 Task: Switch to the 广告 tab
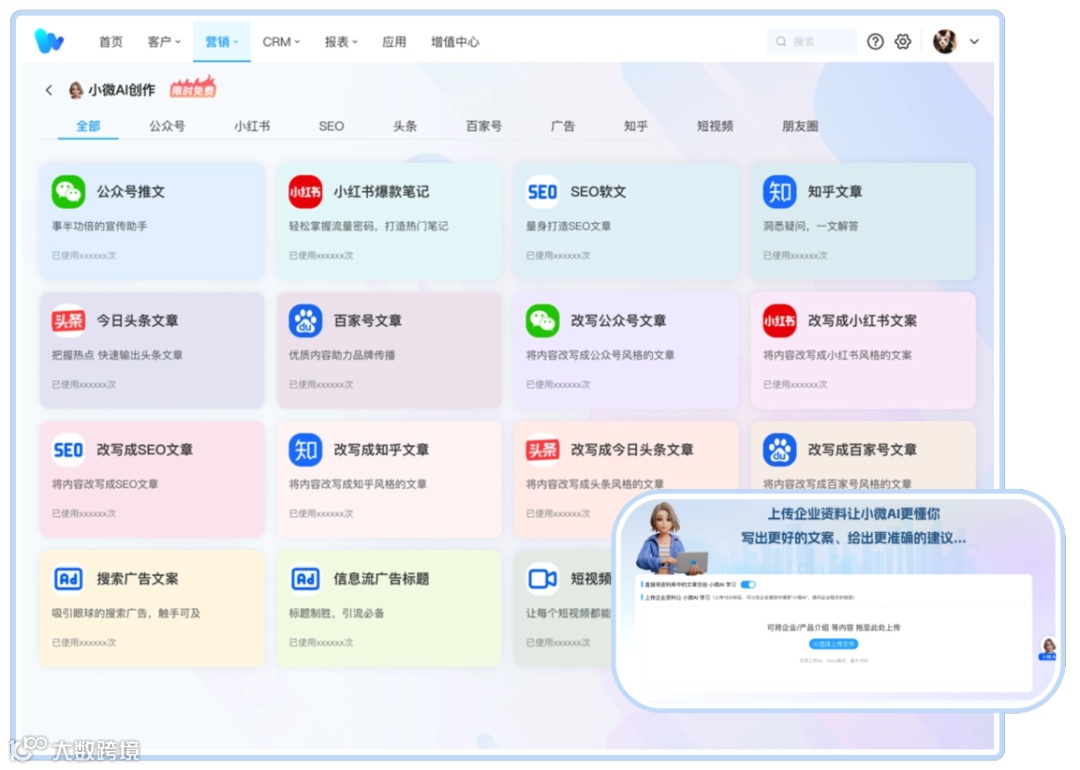click(x=563, y=126)
